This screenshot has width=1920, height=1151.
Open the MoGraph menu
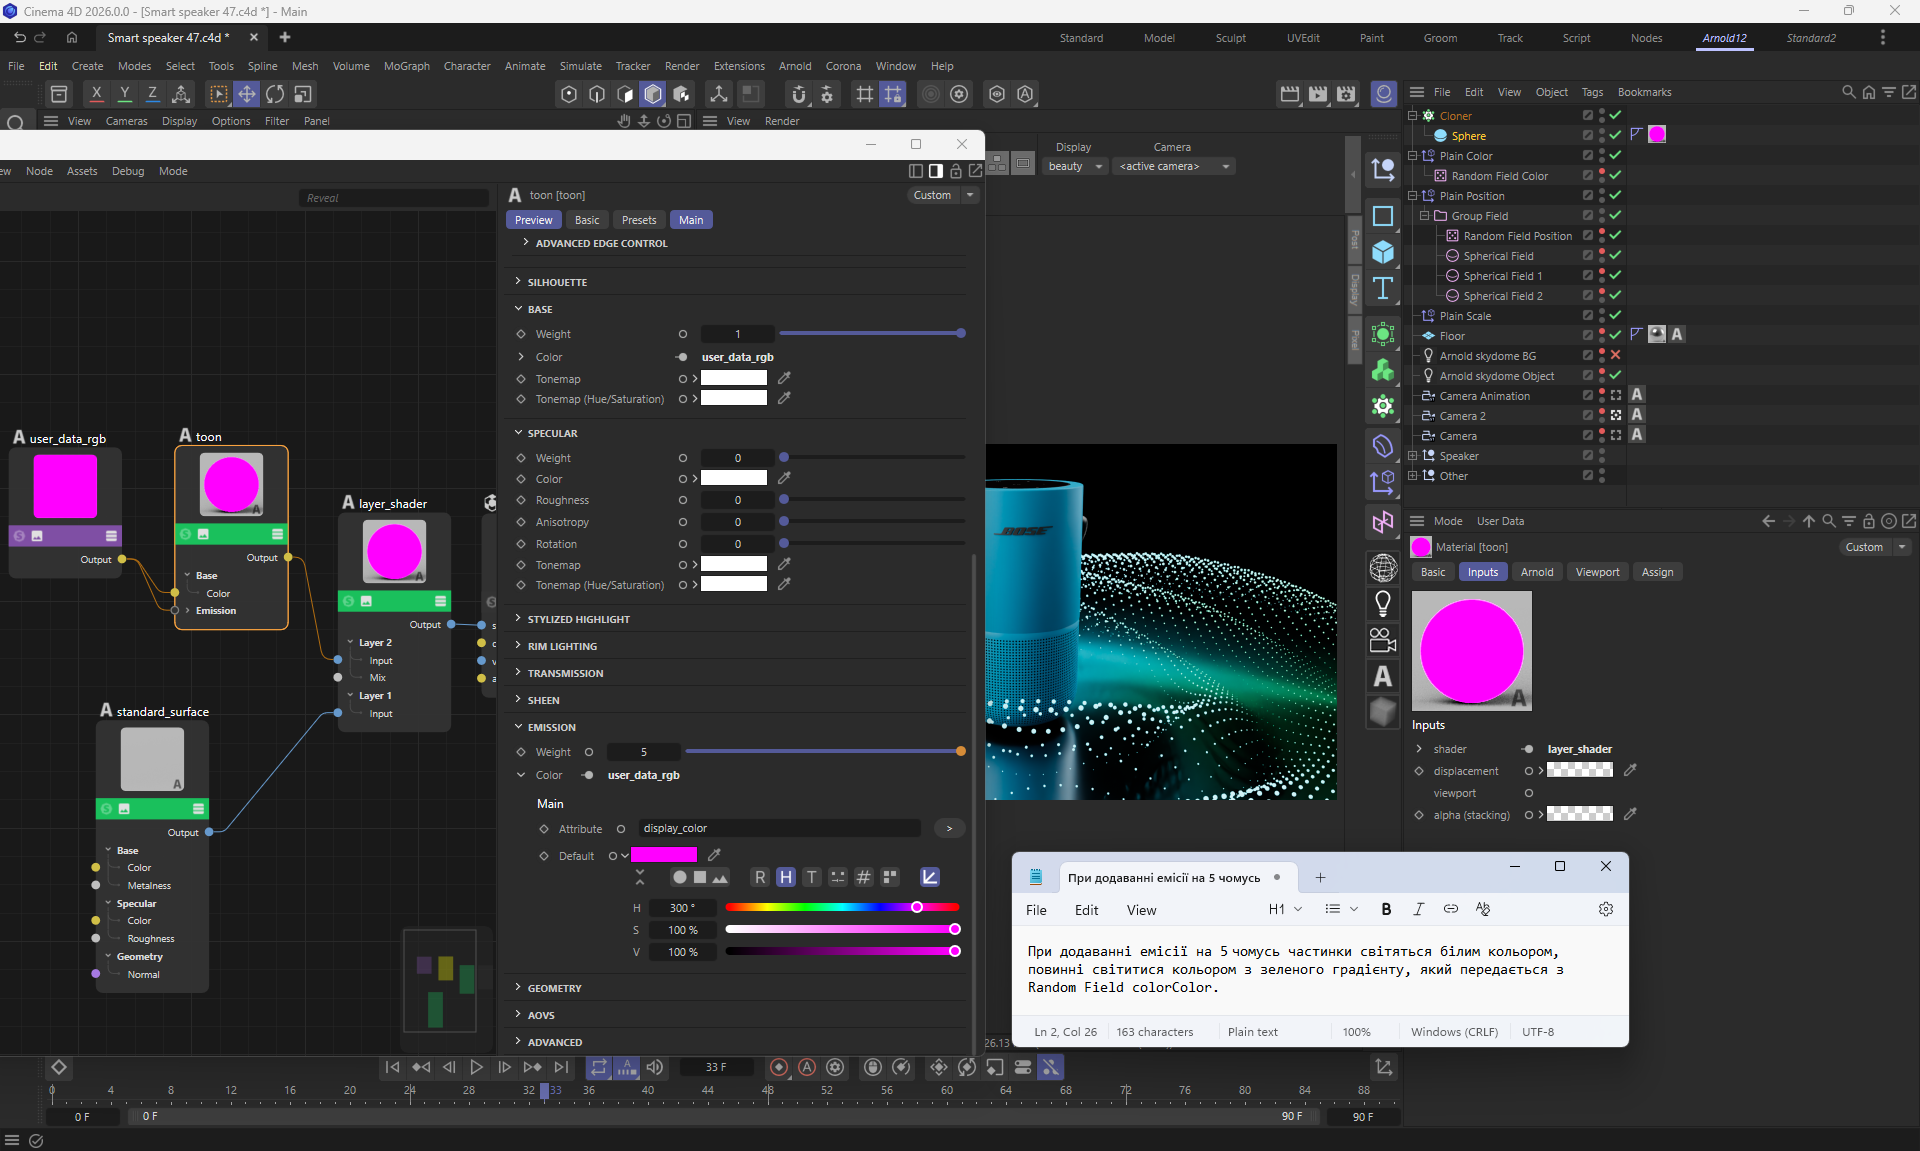(406, 66)
